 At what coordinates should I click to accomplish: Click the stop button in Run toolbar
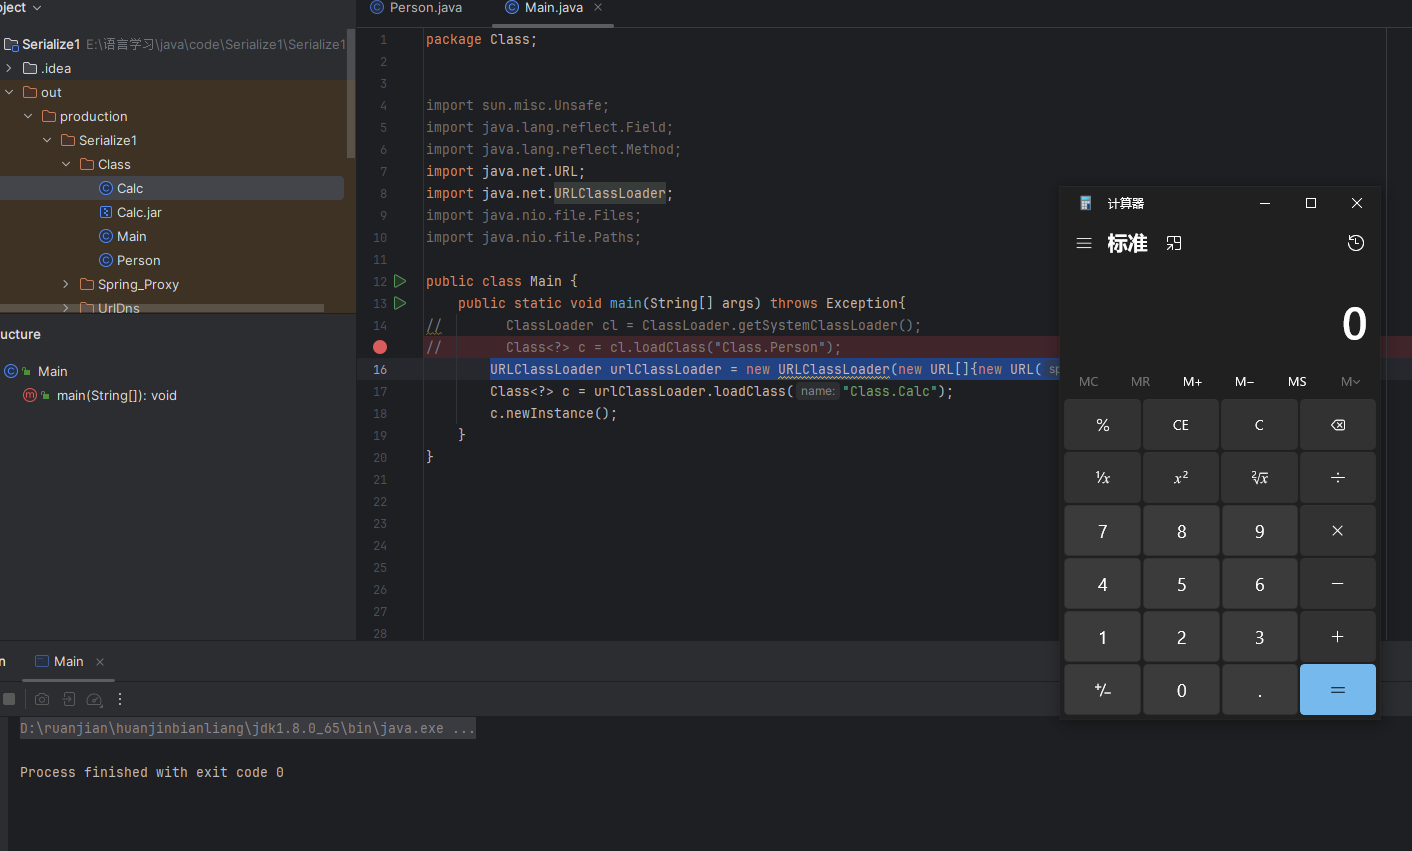pyautogui.click(x=9, y=699)
